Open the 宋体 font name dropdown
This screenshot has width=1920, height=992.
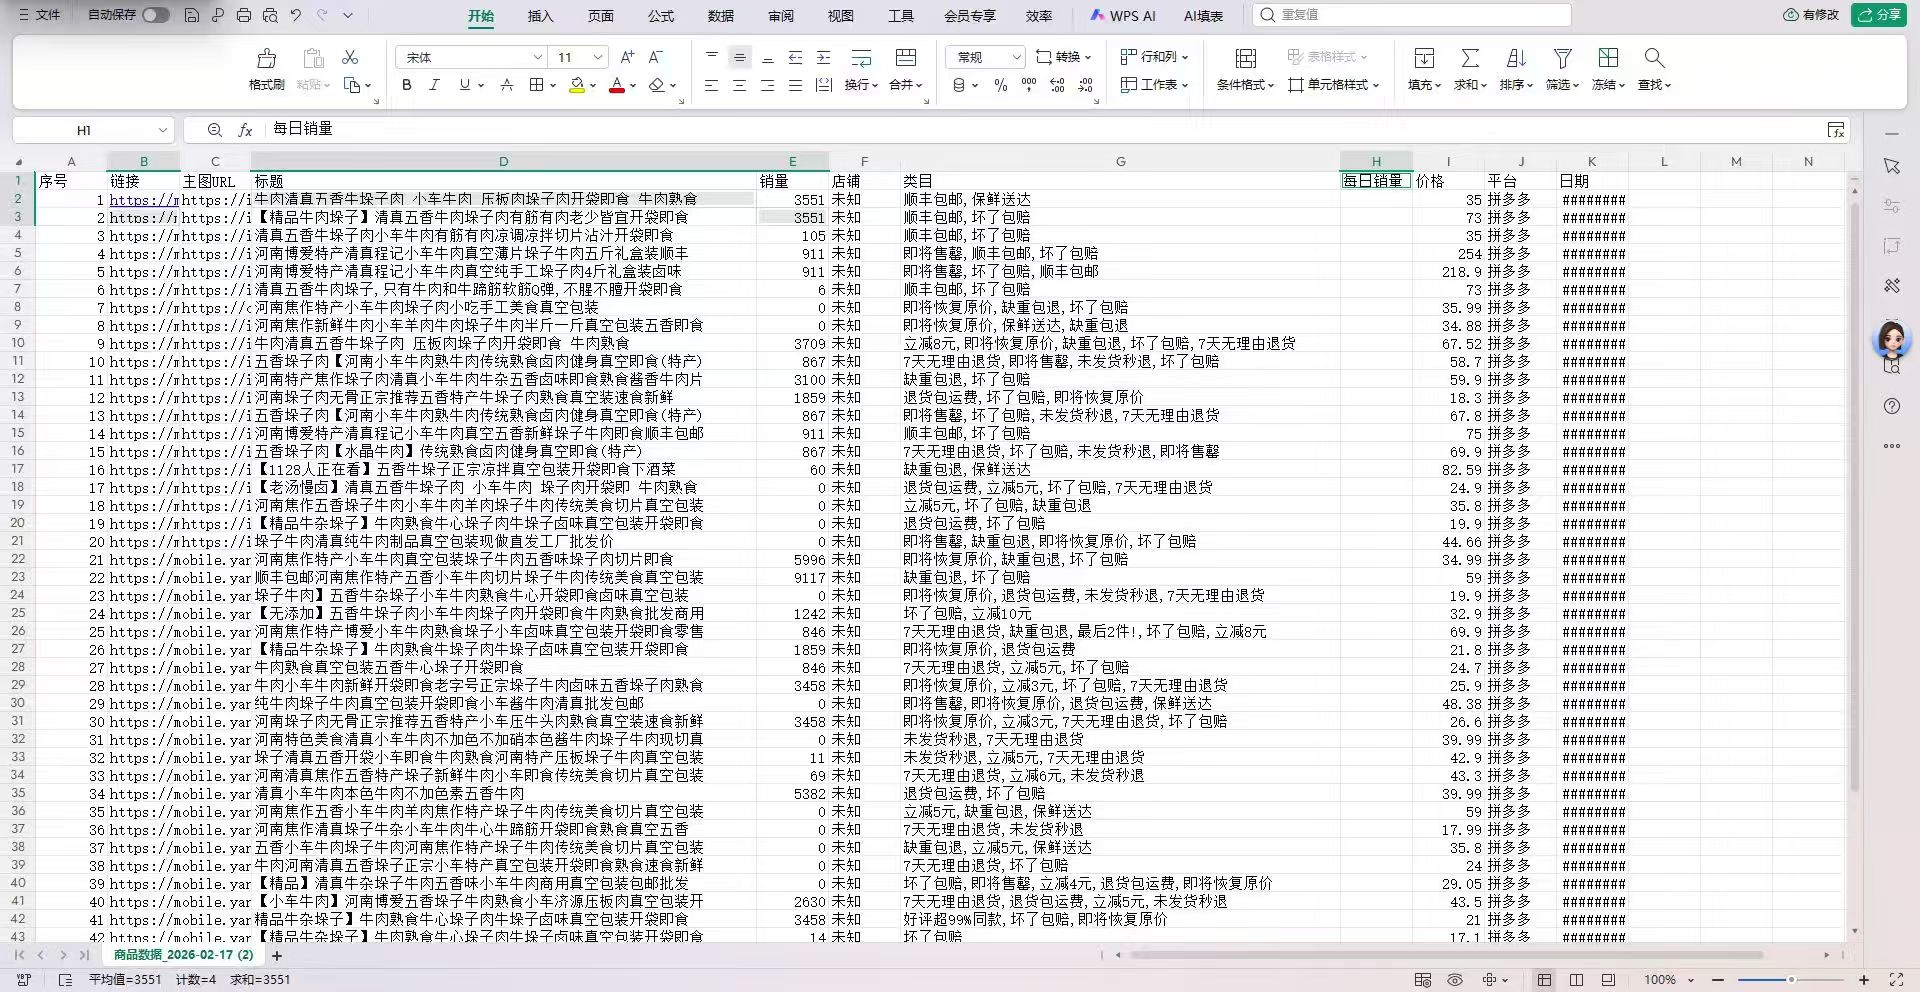click(x=537, y=57)
